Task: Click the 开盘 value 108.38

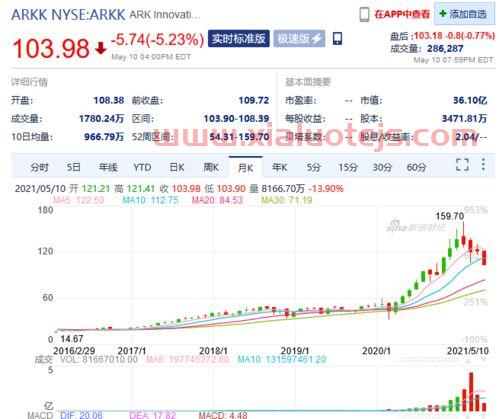Action: [109, 100]
